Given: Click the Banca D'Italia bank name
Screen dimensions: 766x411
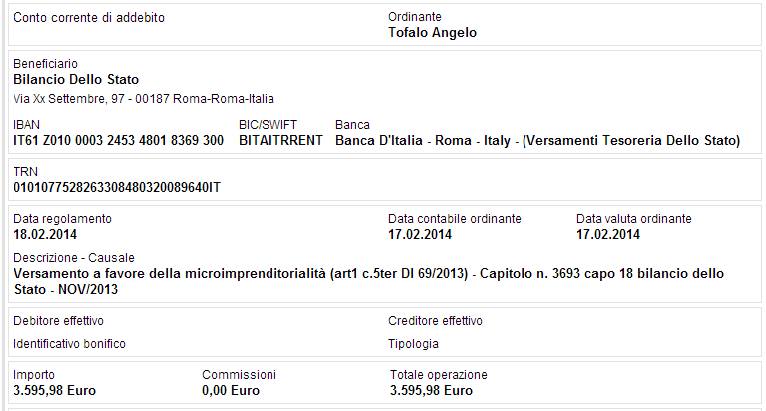Looking at the screenshot, I should [537, 141].
